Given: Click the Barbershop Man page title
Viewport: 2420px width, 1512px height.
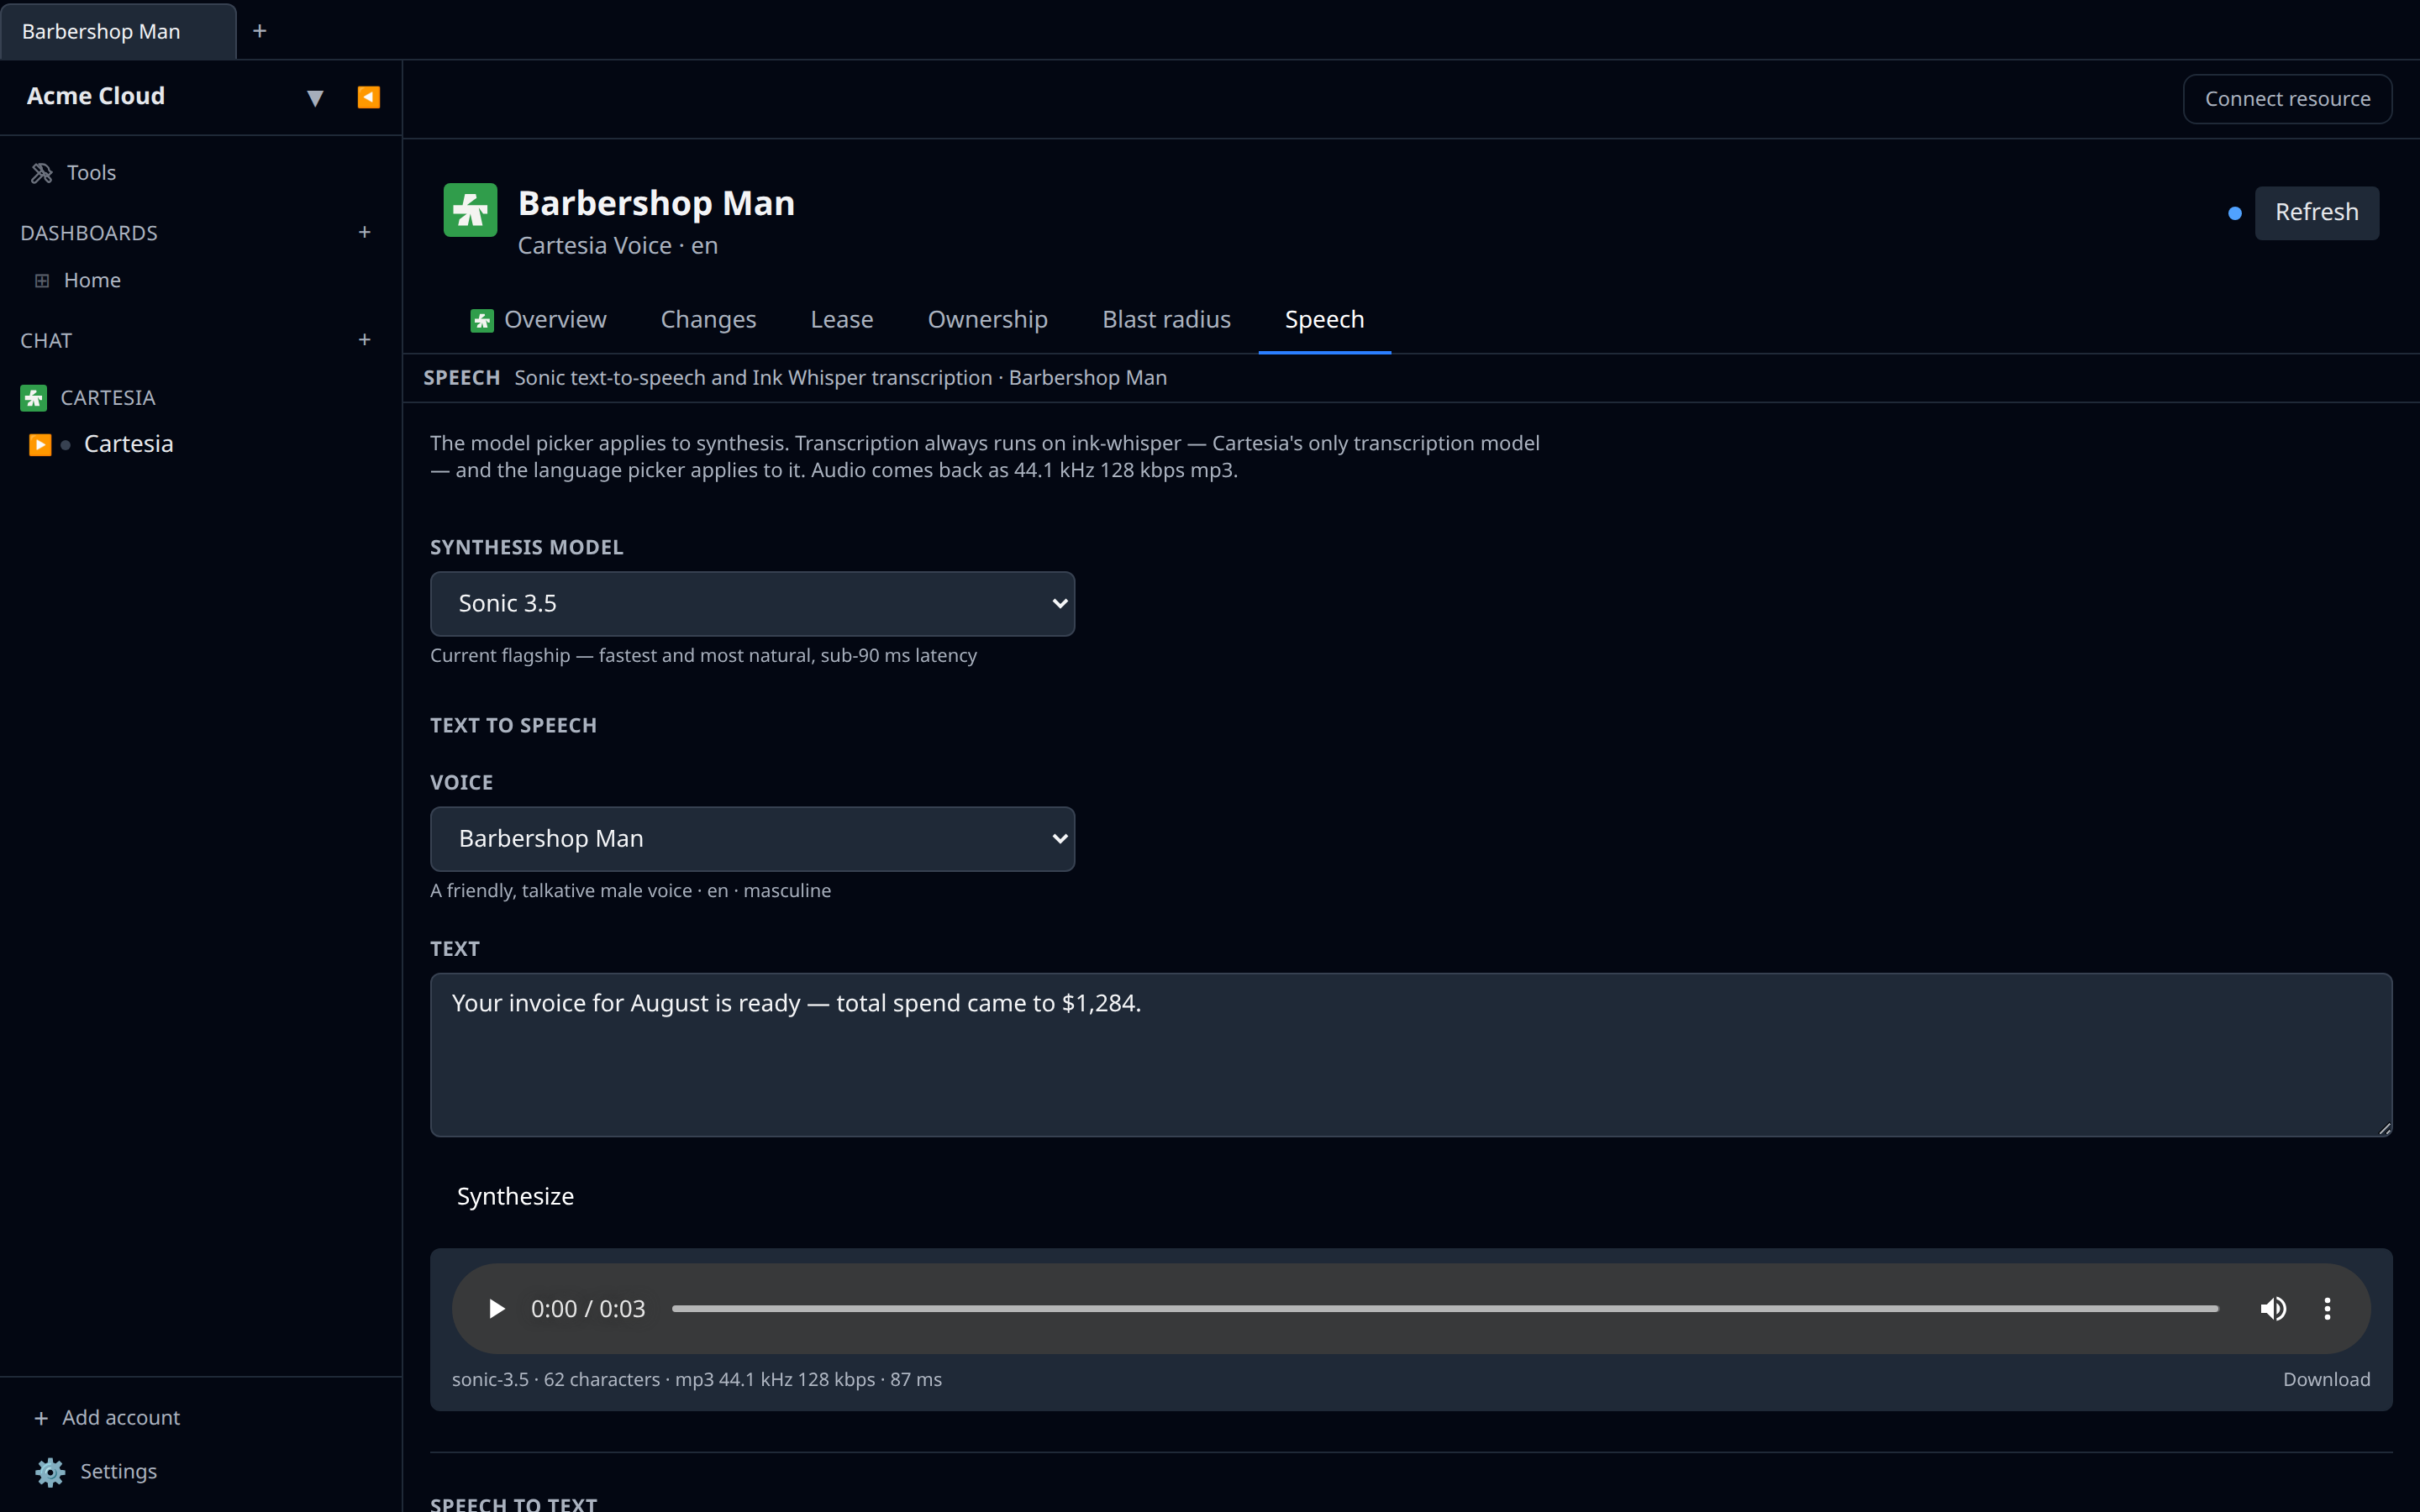Looking at the screenshot, I should pyautogui.click(x=656, y=203).
